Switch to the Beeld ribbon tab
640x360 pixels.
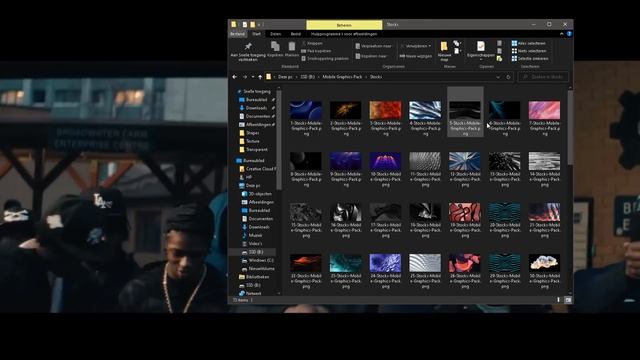[x=296, y=34]
